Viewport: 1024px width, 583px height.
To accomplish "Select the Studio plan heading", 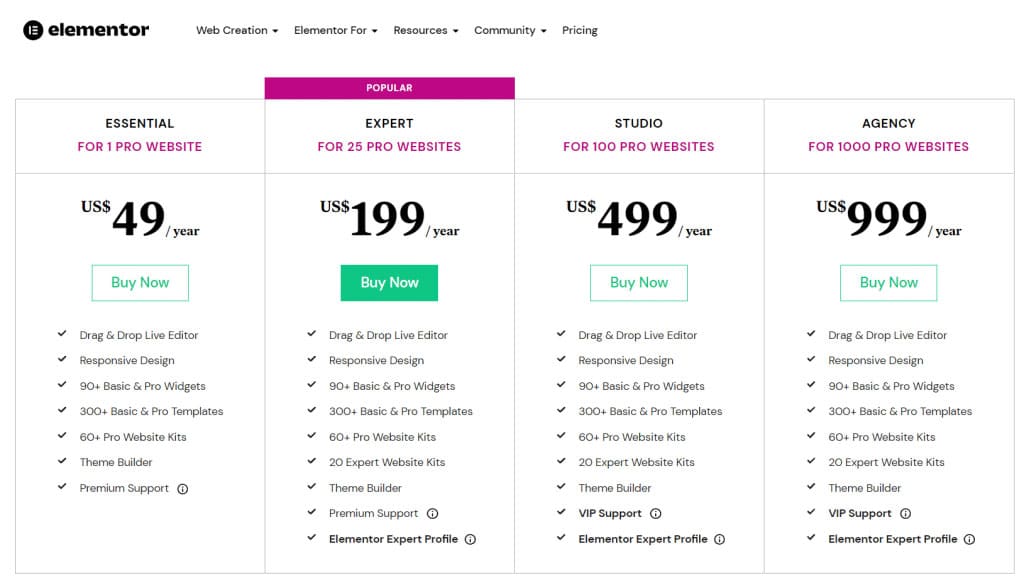I will (639, 123).
